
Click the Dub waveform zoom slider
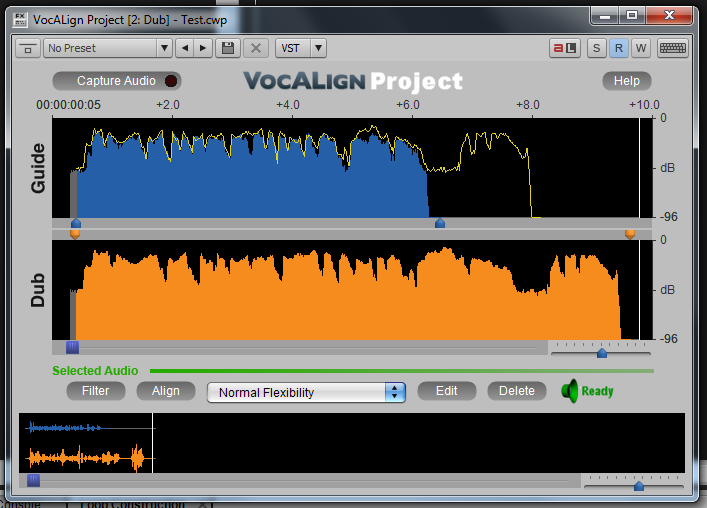pyautogui.click(x=601, y=353)
